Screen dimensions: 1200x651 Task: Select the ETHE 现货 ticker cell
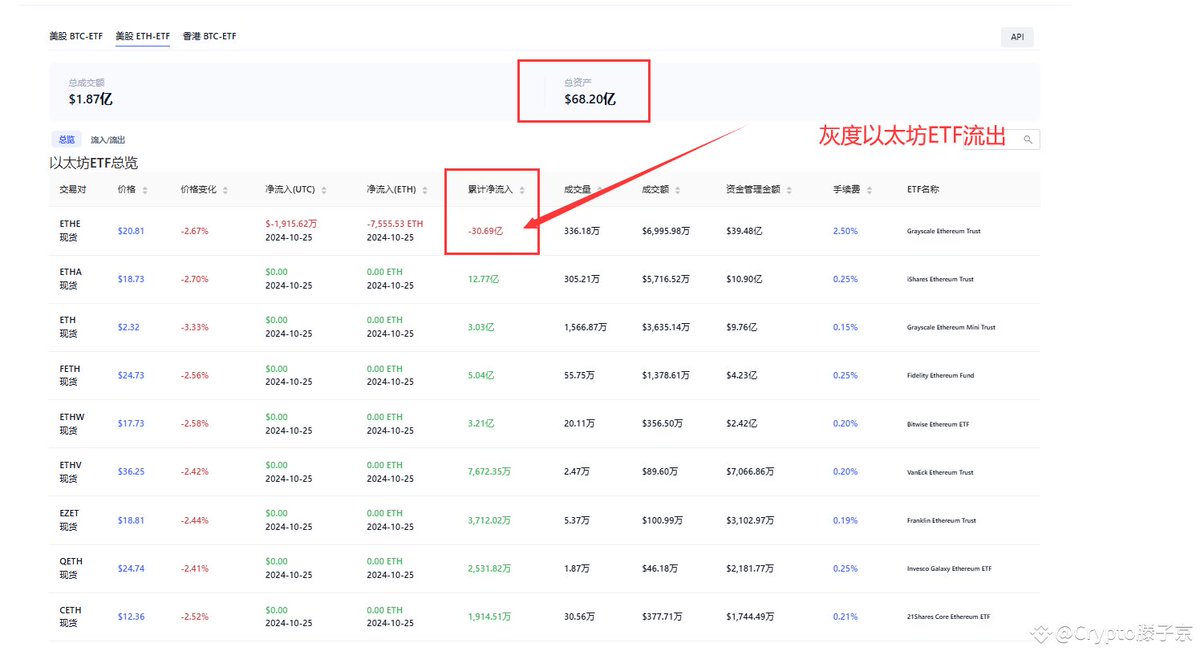pos(70,231)
